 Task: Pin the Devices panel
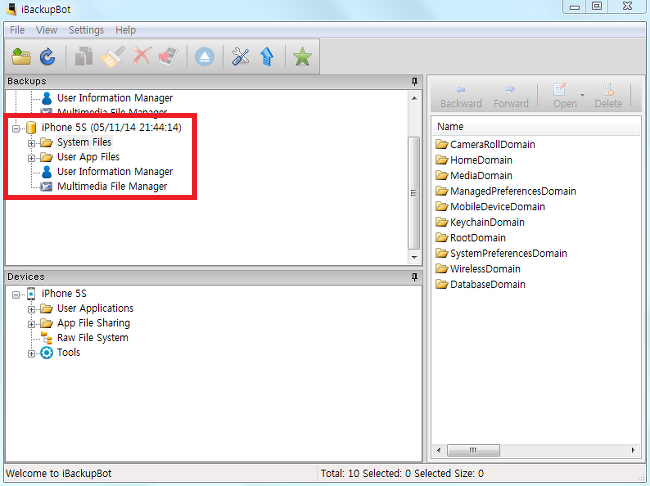[x=415, y=277]
